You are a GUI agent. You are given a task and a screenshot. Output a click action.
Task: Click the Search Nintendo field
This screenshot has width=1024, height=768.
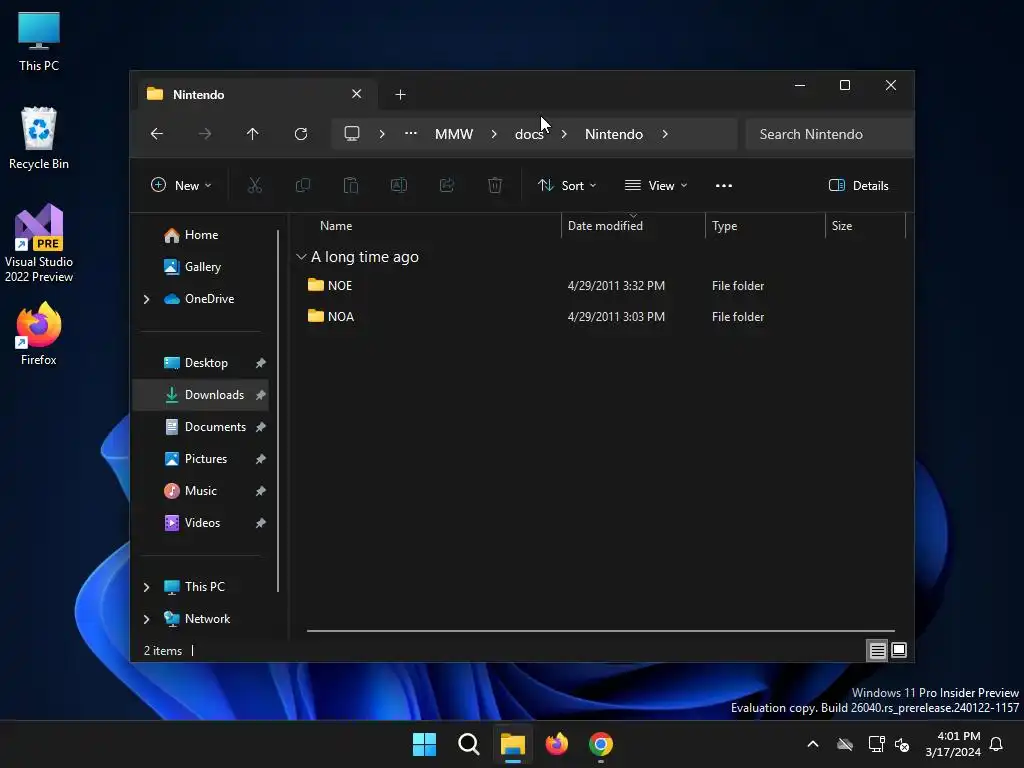click(829, 134)
